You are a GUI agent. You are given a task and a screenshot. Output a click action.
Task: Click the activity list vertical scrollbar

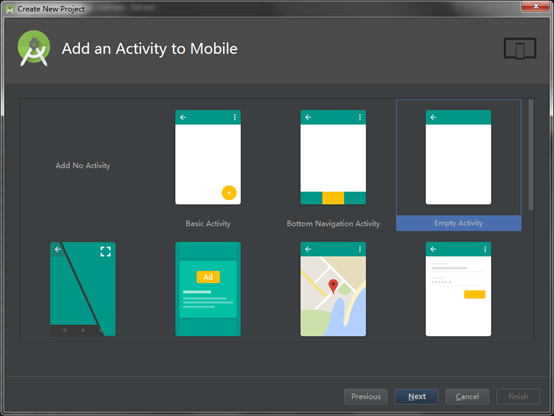(x=531, y=155)
